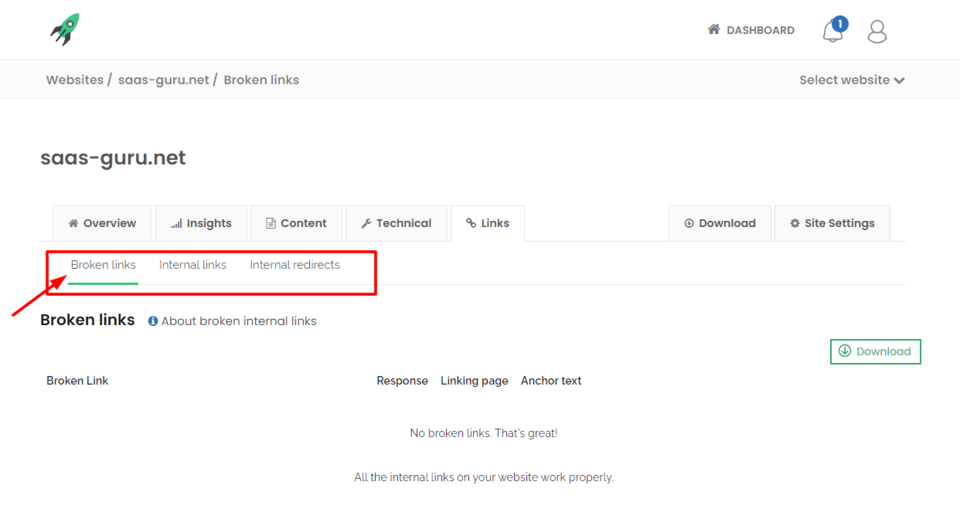Open the Content tab
Image resolution: width=960 pixels, height=512 pixels.
[x=296, y=223]
